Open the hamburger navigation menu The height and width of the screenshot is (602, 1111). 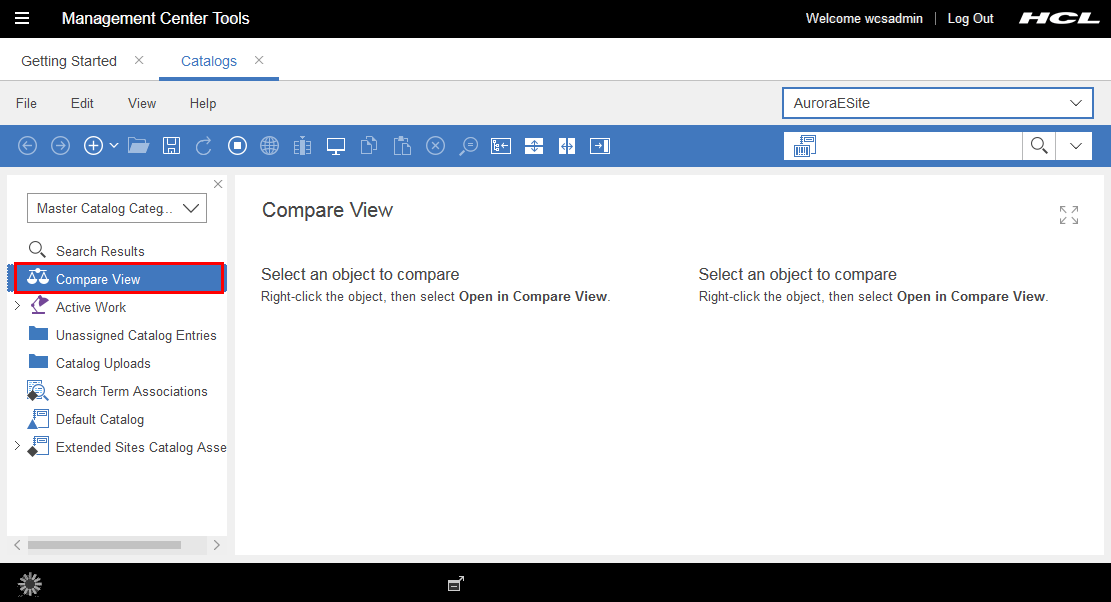[x=22, y=18]
